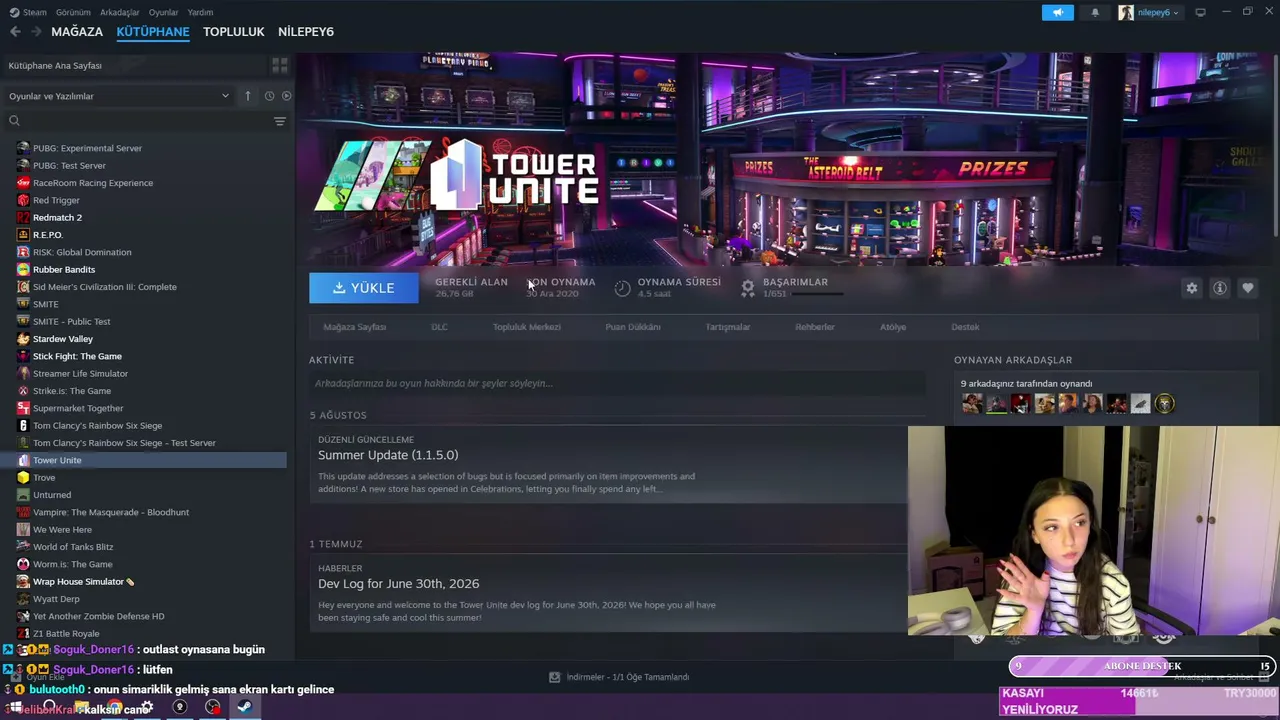
Task: Click the Trove game icon
Action: point(23,478)
